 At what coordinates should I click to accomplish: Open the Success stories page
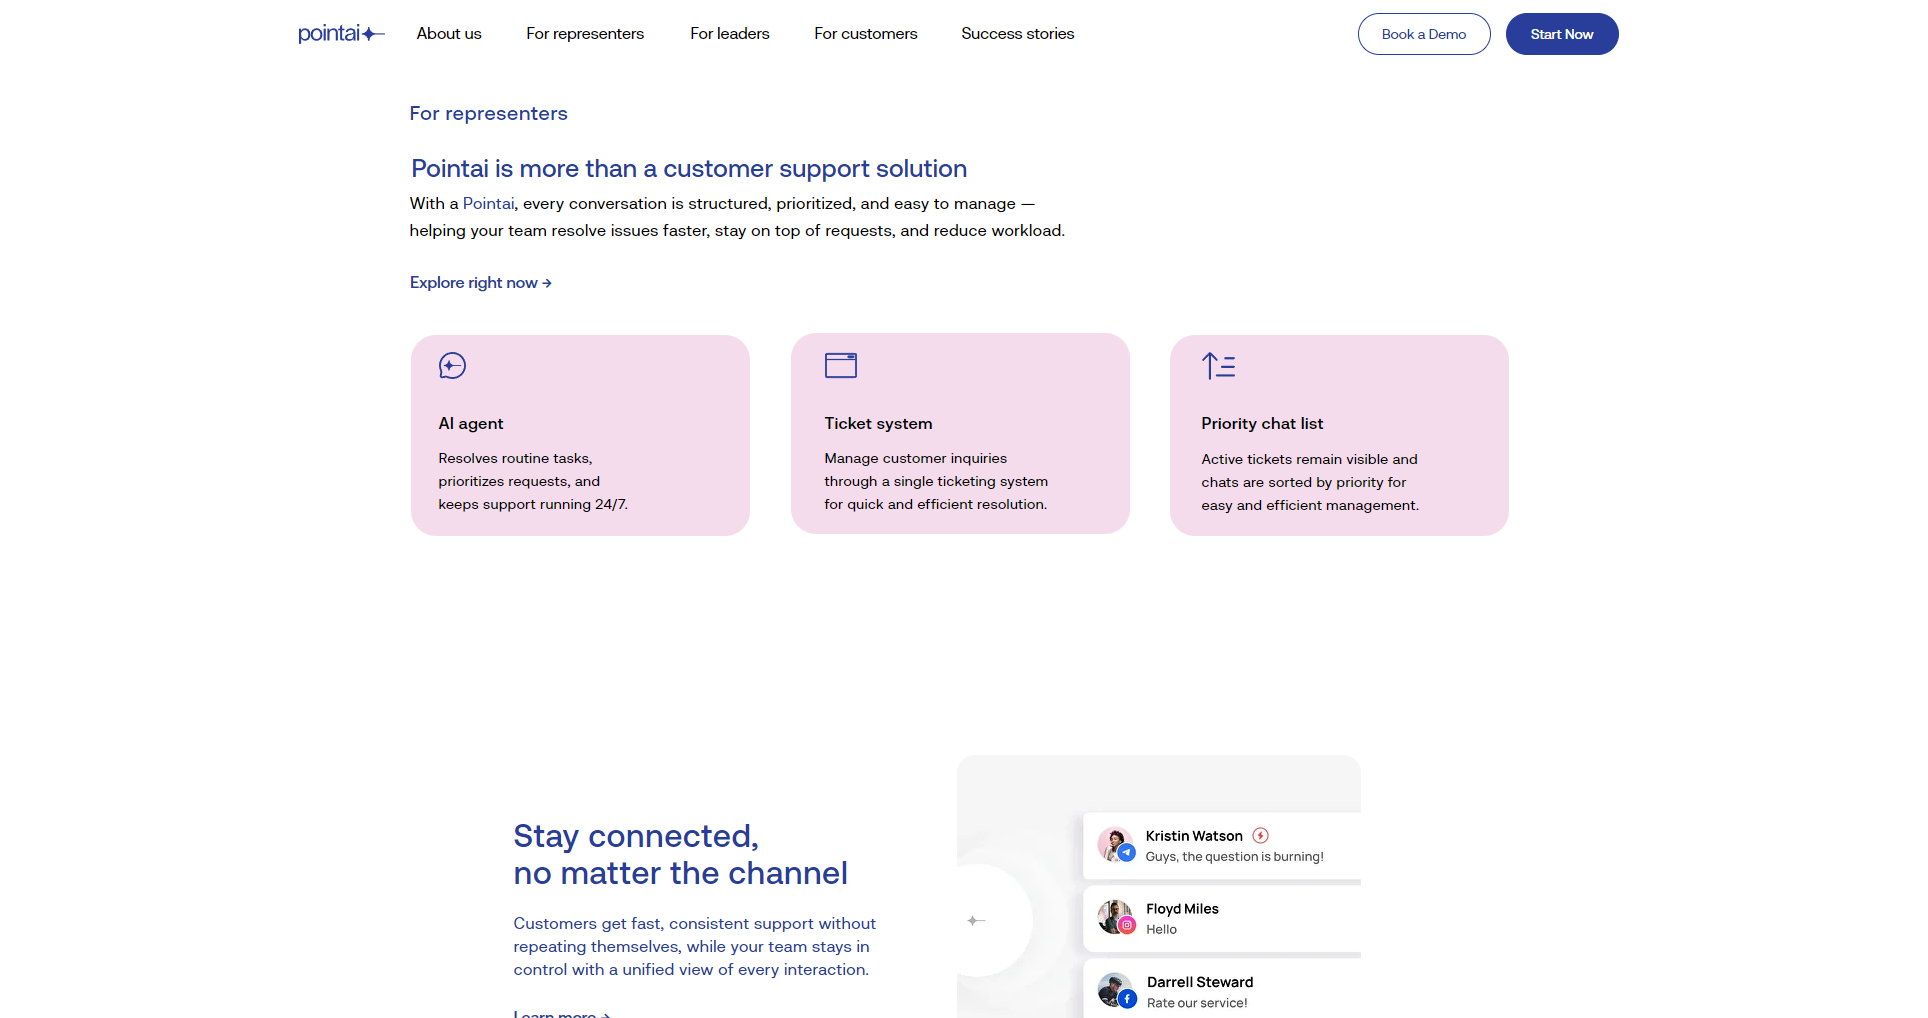click(x=1017, y=34)
